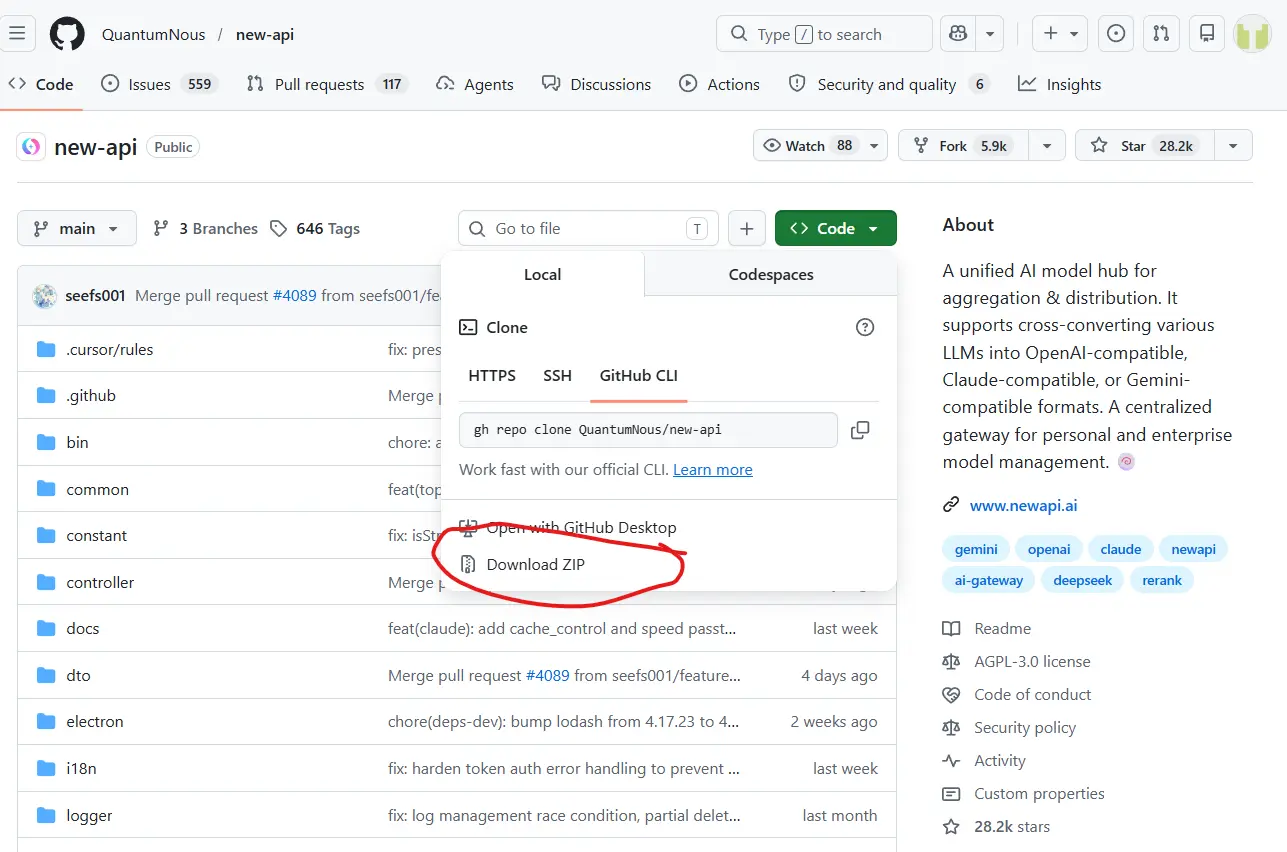Go to GitHub homepage via Octocat logo
The height and width of the screenshot is (852, 1287).
(x=67, y=34)
